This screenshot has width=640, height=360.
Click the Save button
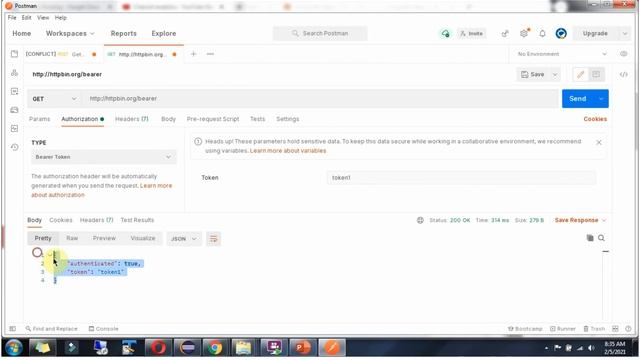[533, 74]
